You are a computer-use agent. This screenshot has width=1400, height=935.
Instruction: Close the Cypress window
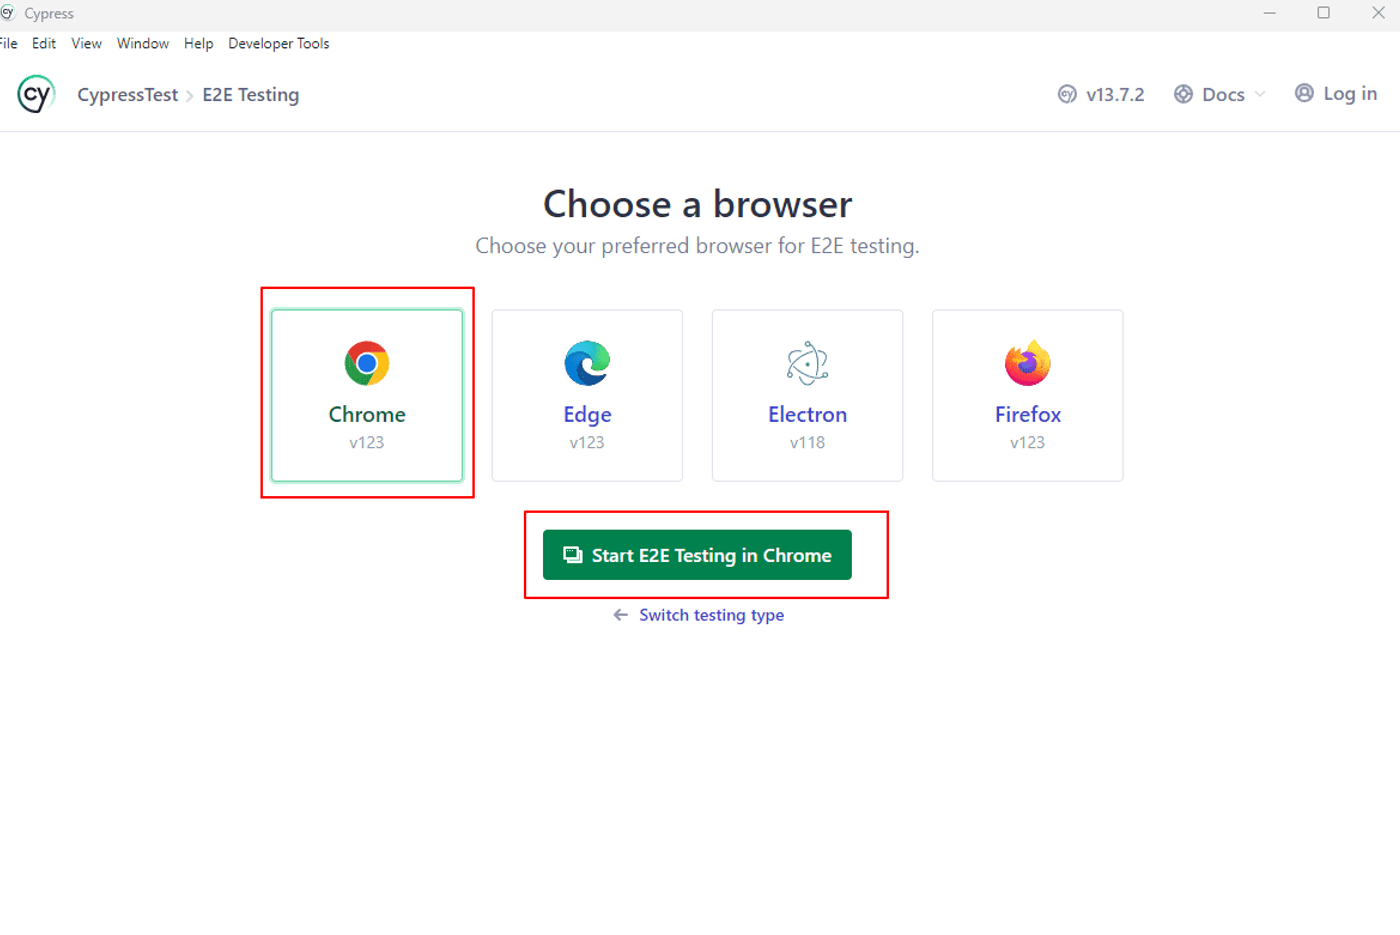pos(1378,13)
